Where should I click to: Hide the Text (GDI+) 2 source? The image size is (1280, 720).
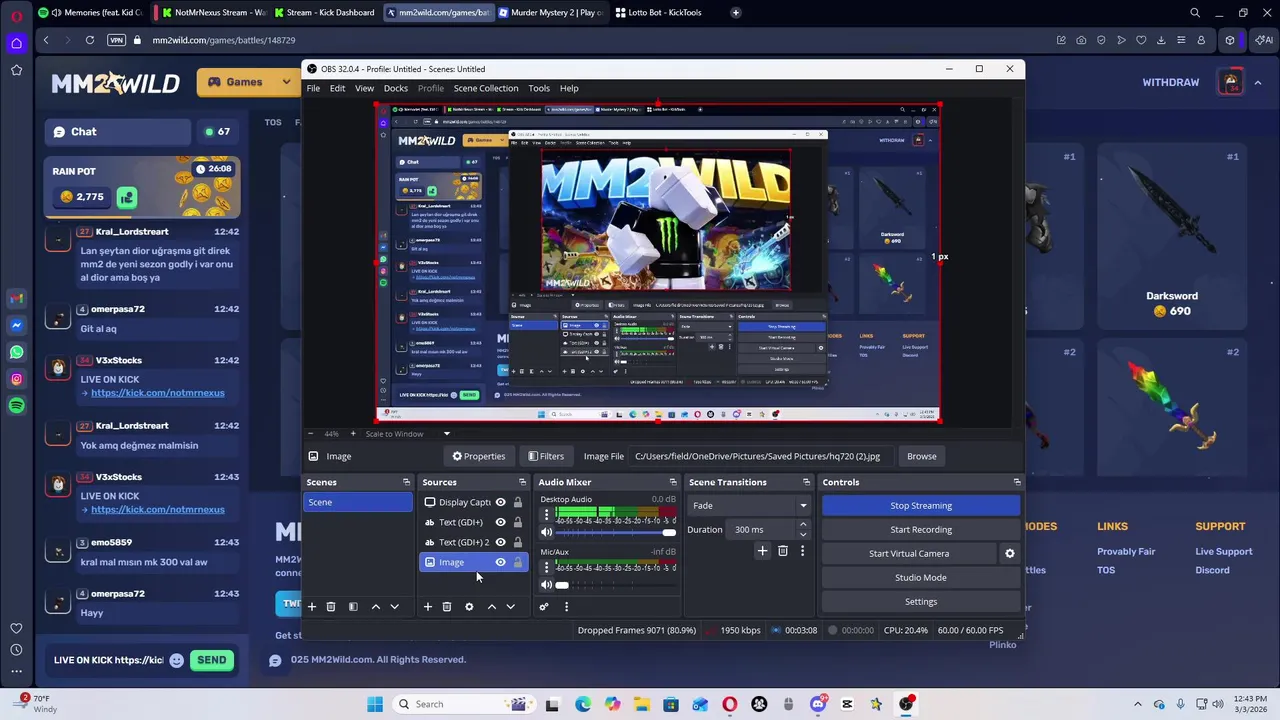(500, 542)
